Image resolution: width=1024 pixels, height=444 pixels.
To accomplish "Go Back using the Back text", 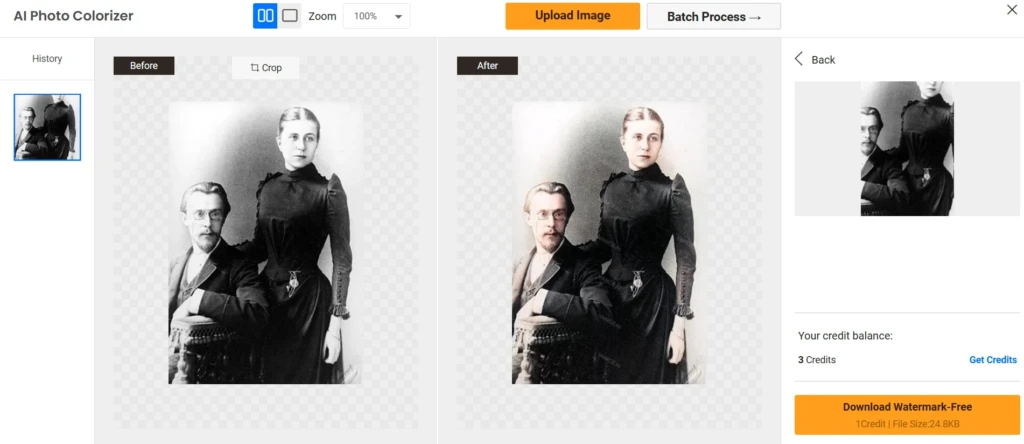I will (x=824, y=59).
